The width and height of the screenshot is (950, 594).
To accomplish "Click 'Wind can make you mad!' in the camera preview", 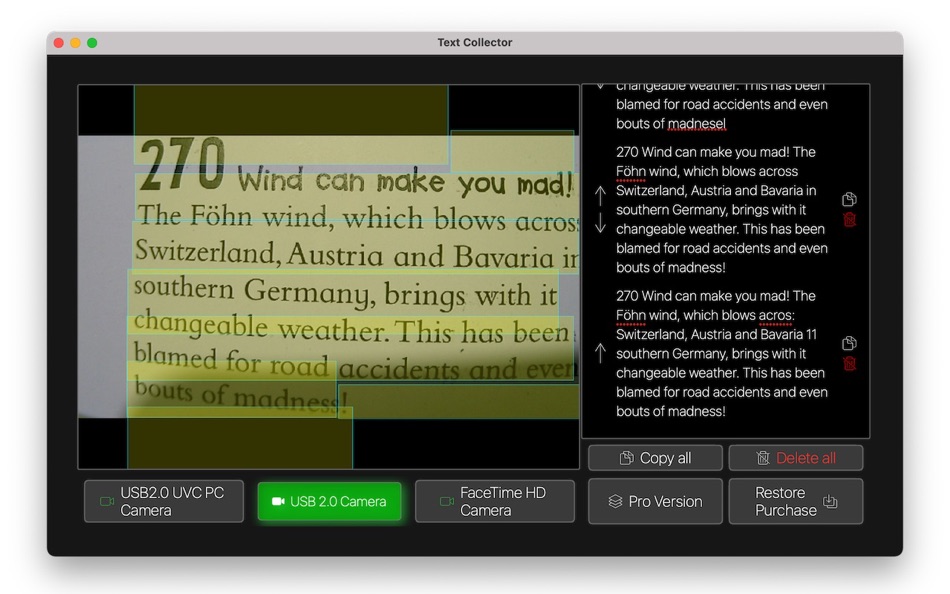I will (405, 181).
